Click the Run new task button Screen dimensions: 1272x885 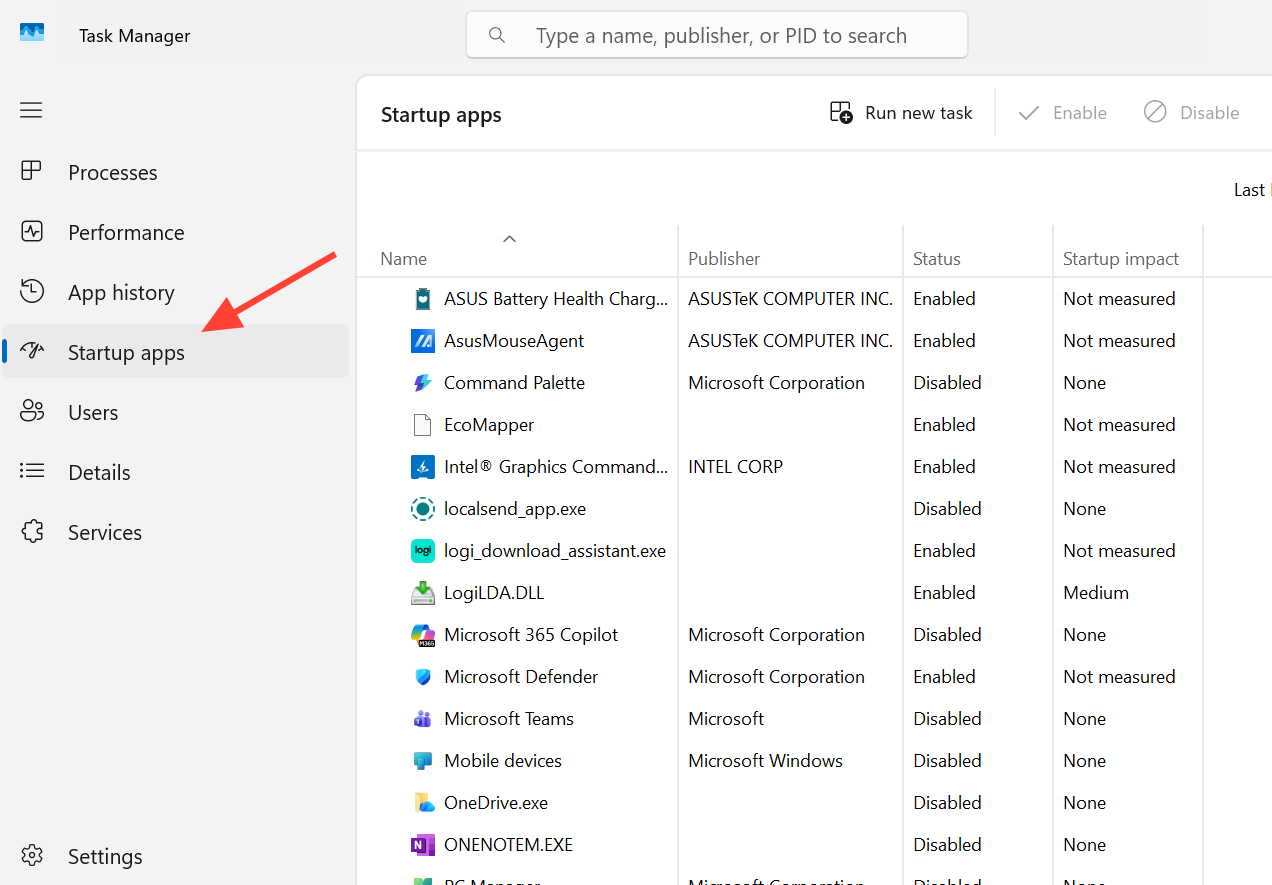(x=901, y=113)
